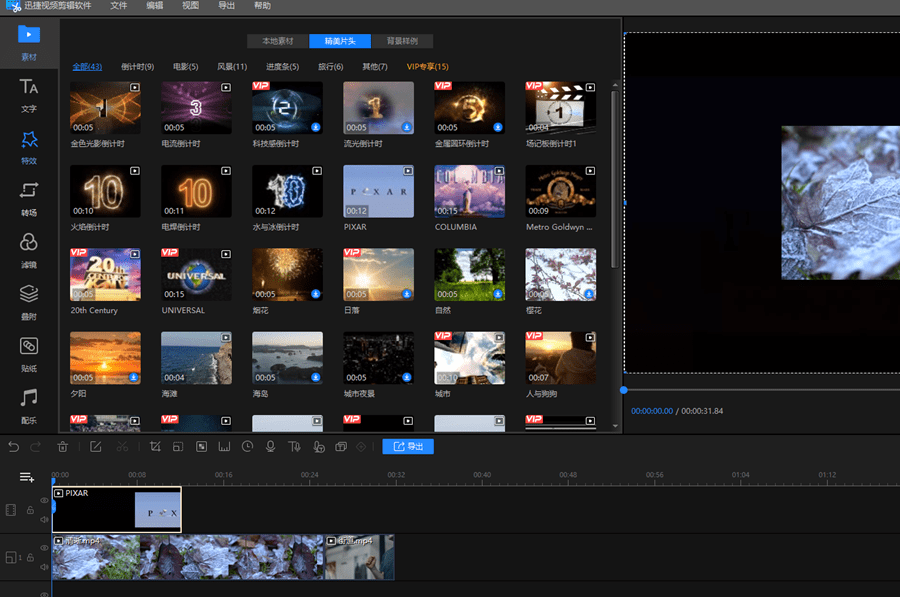Click the edit pencil icon in toolbar
Image resolution: width=900 pixels, height=597 pixels.
tap(95, 447)
